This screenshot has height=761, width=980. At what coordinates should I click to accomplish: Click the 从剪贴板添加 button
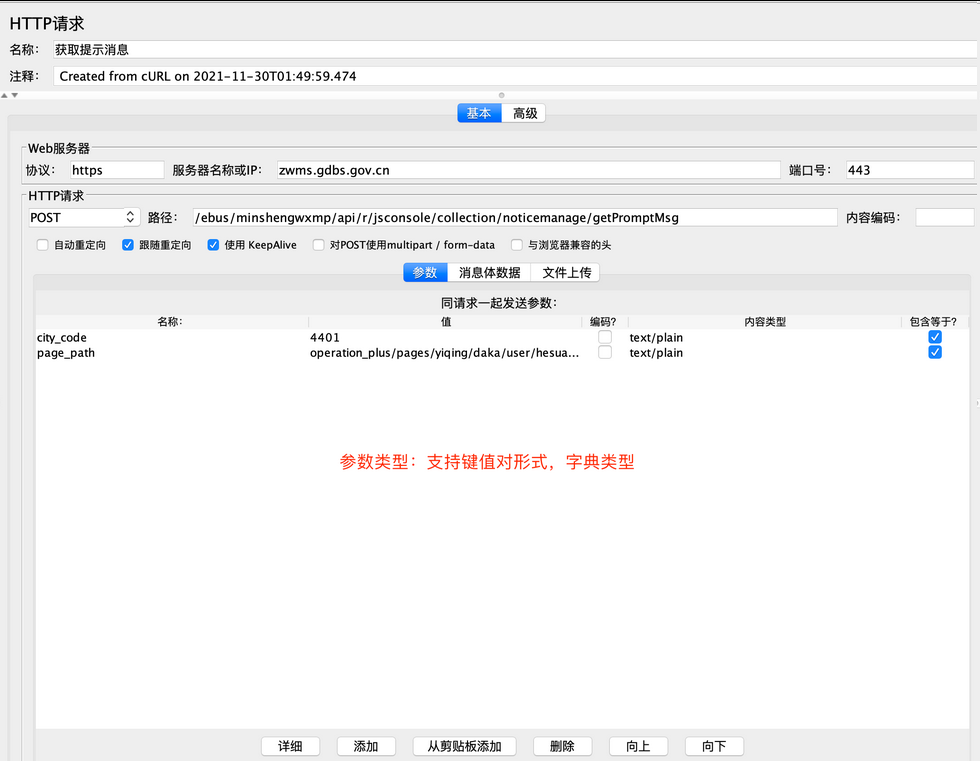464,746
